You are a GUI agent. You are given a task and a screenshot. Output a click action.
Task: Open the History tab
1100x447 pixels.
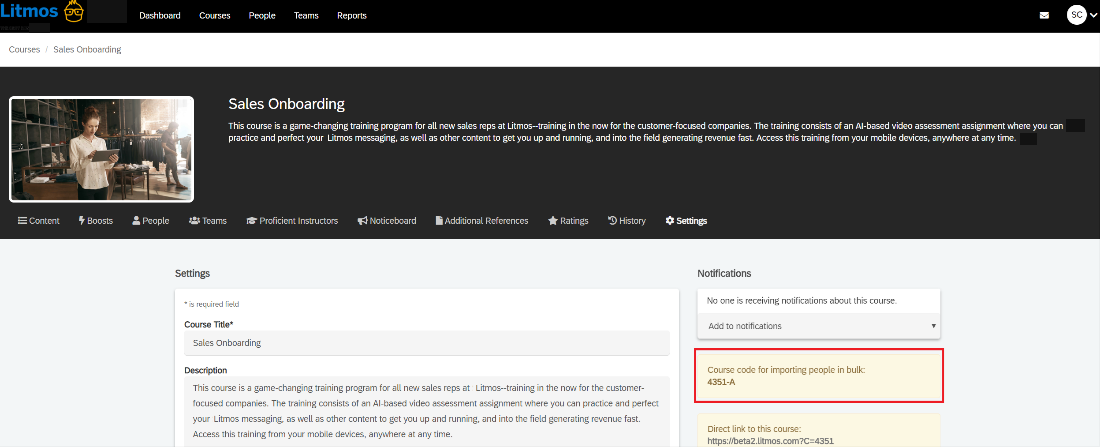pyautogui.click(x=626, y=220)
